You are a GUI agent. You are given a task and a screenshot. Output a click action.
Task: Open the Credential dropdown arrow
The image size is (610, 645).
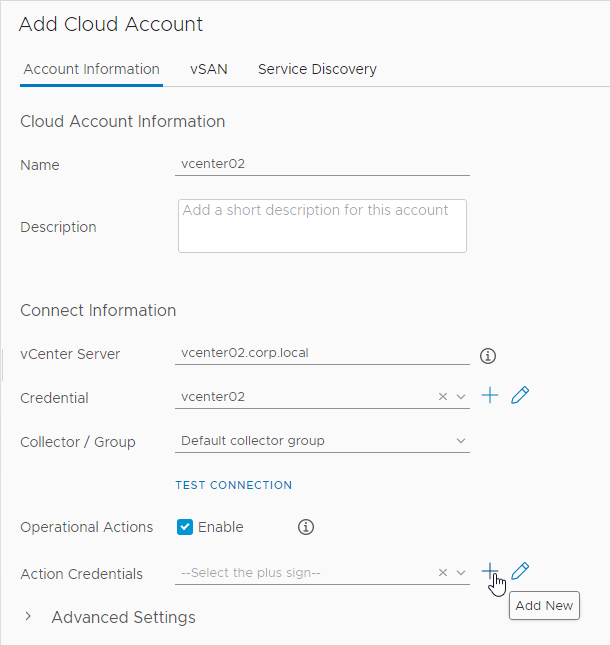click(461, 397)
